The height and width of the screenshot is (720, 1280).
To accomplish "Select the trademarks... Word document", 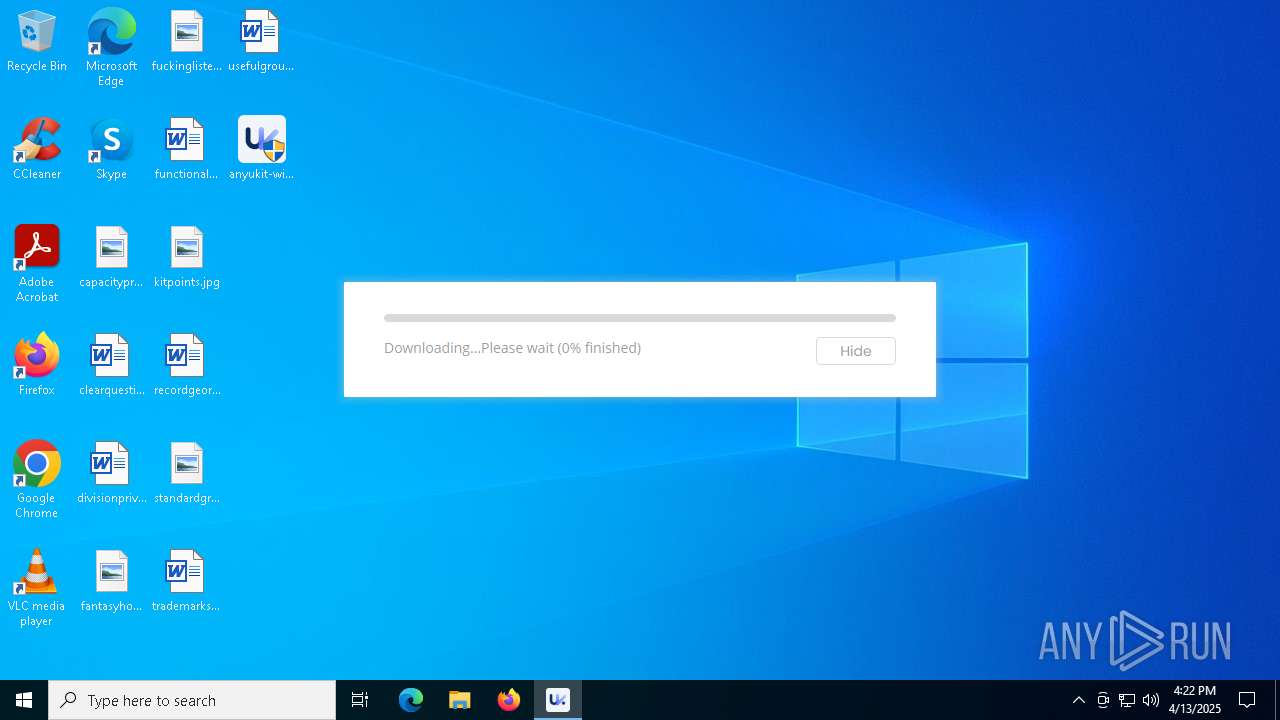I will click(x=186, y=581).
